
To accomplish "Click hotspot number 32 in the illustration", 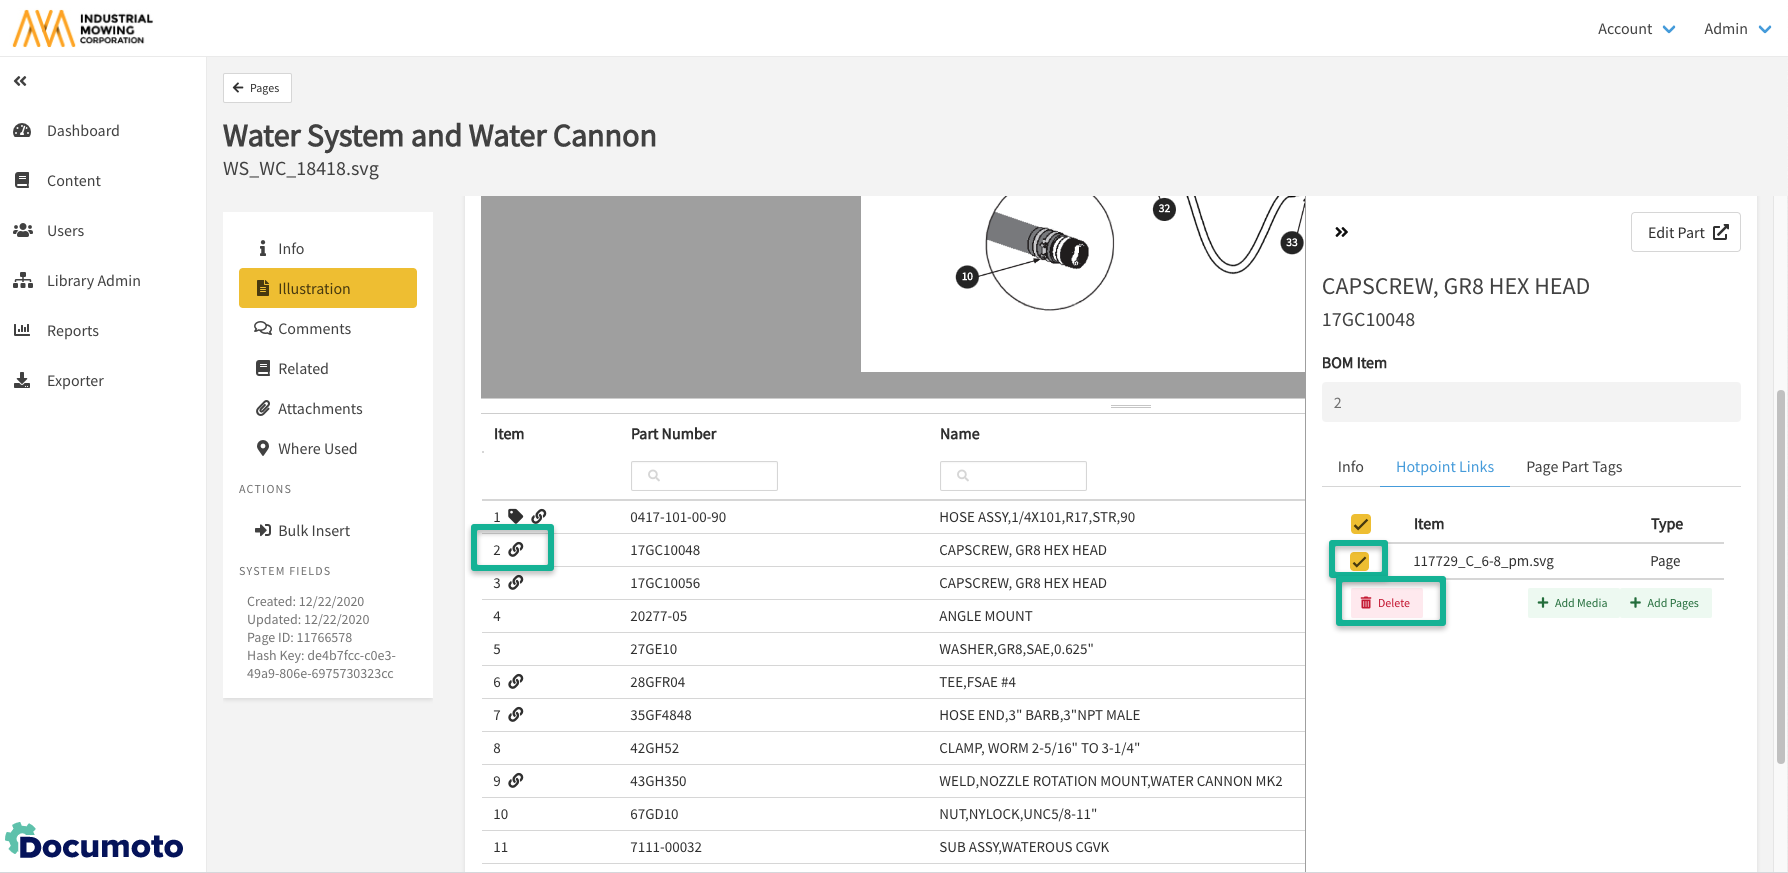I will point(1164,209).
